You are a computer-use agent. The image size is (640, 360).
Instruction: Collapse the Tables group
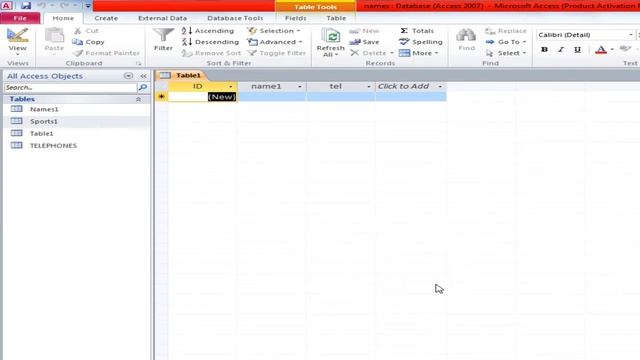[x=138, y=99]
